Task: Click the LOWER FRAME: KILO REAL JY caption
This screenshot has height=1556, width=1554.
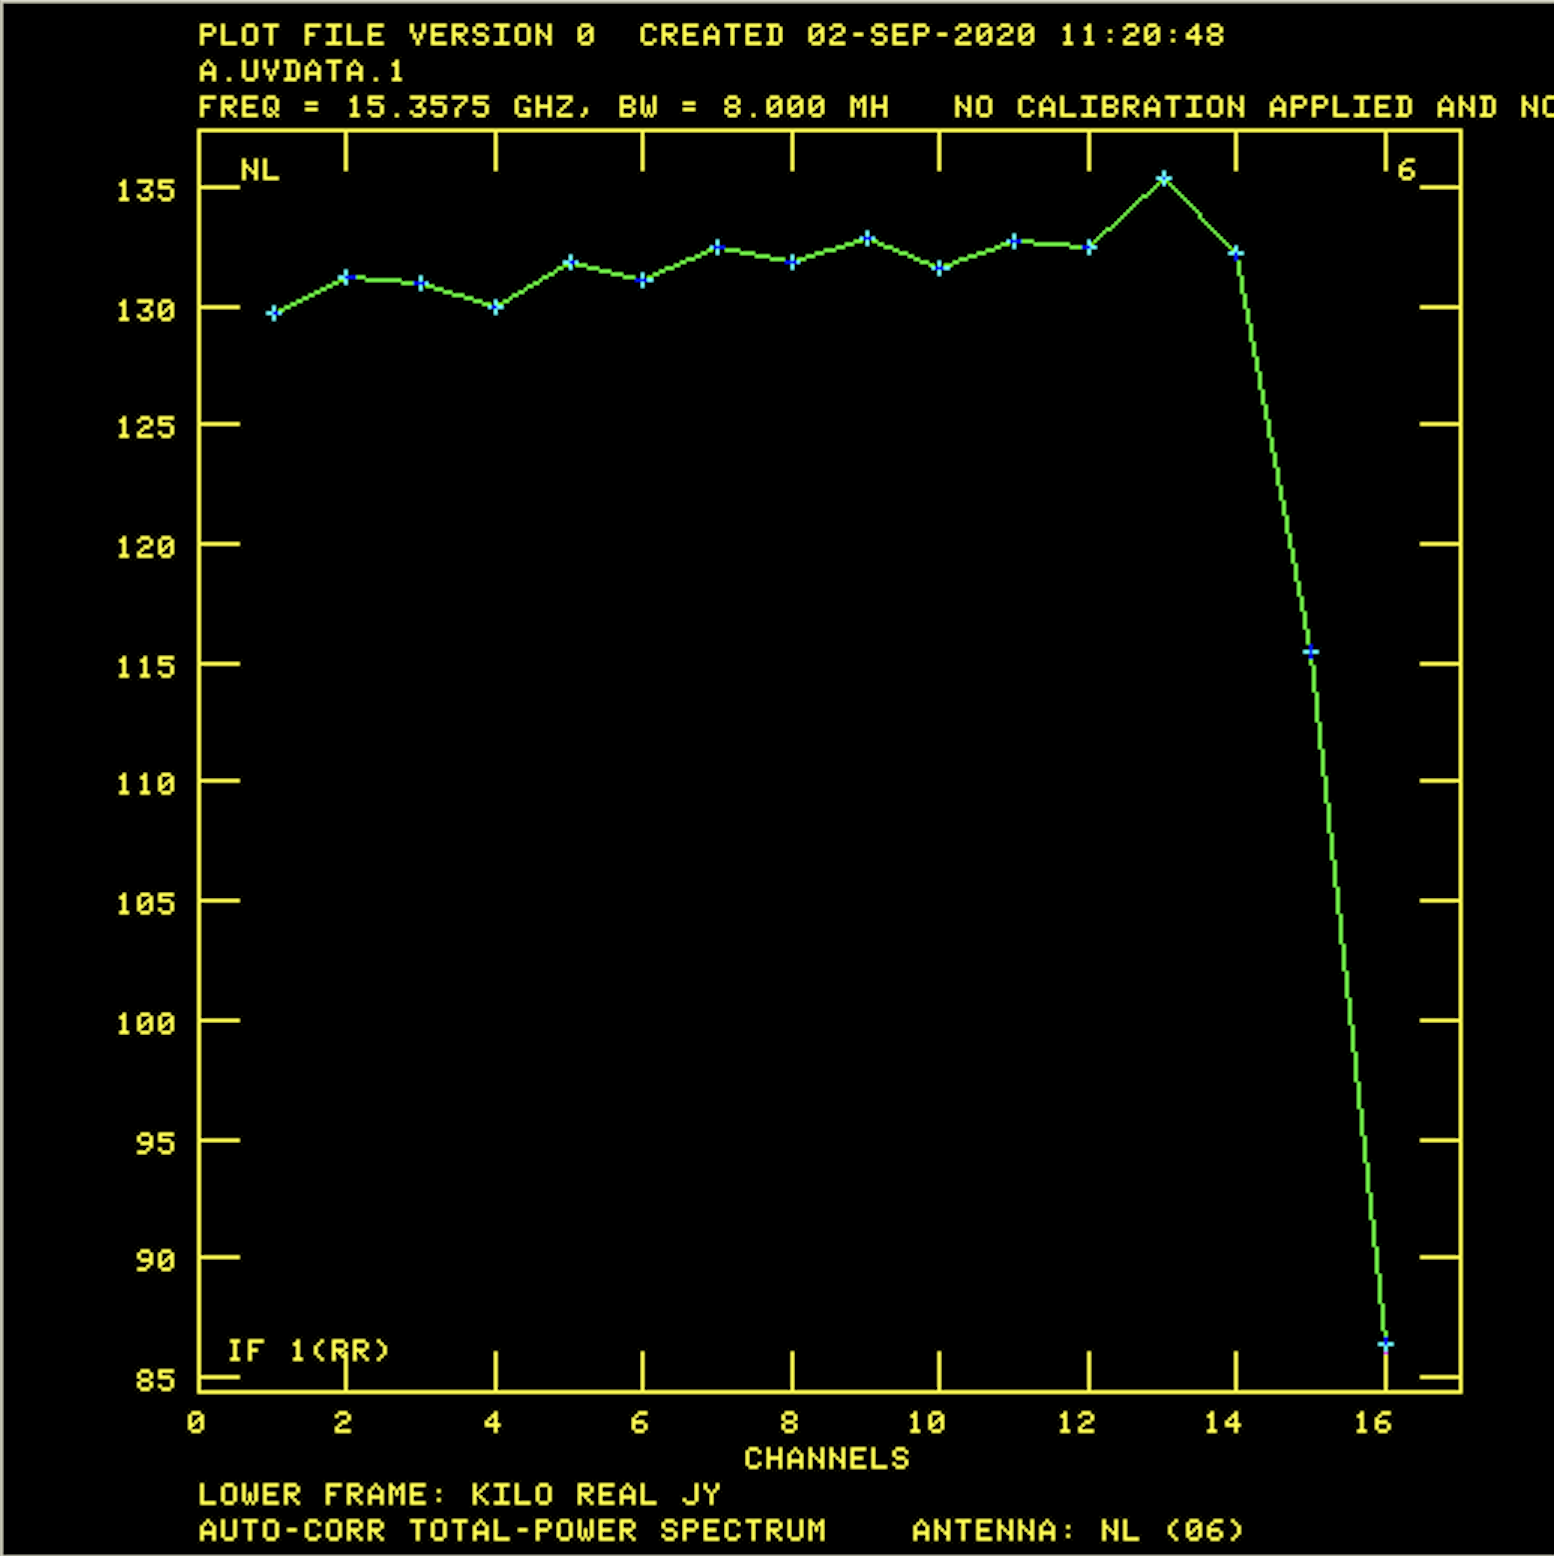Action: click(459, 1494)
